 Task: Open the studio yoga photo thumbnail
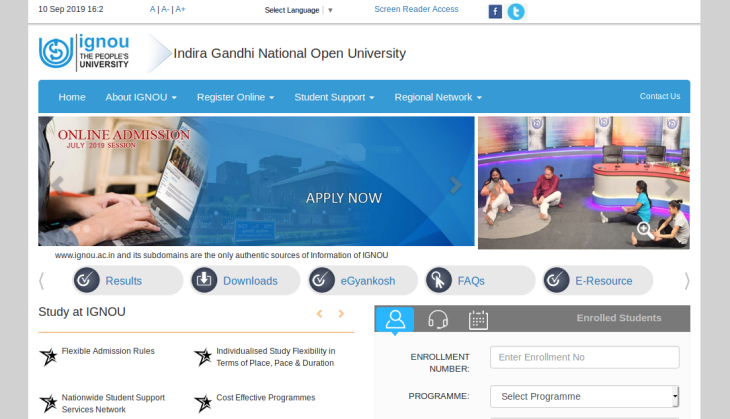click(584, 182)
